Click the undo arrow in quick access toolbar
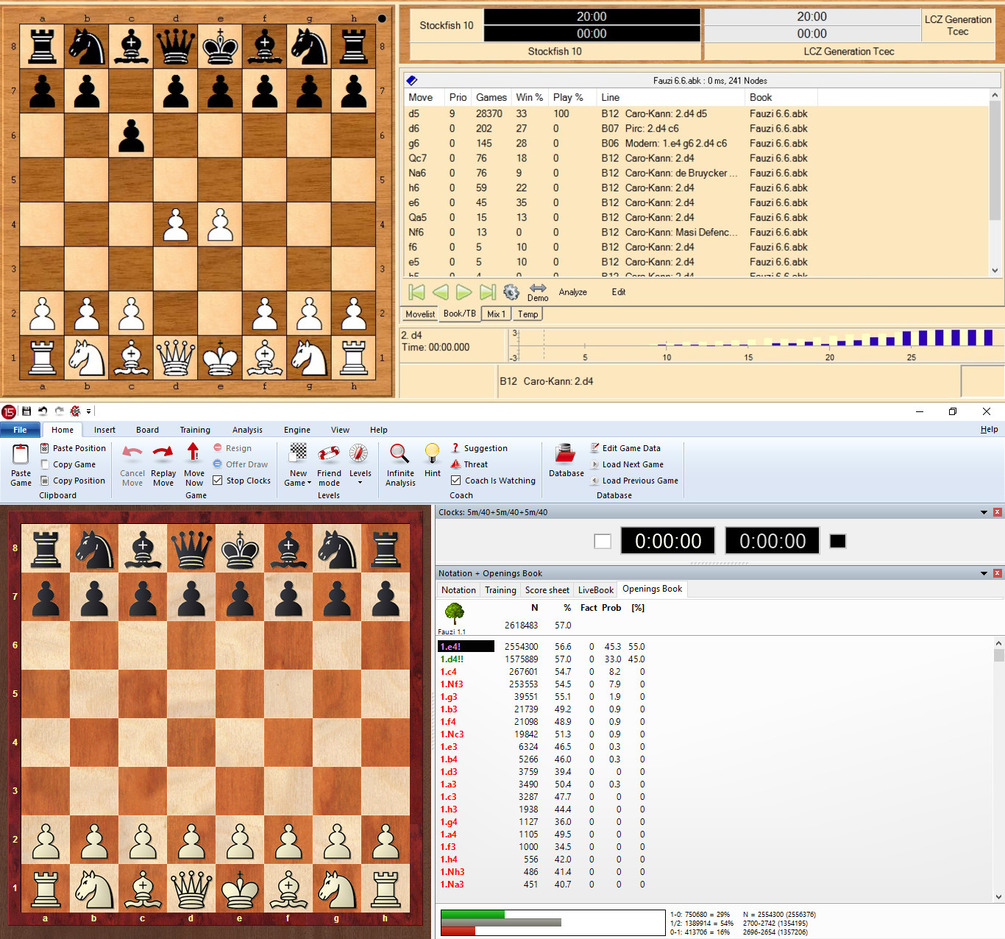The height and width of the screenshot is (939, 1005). 43,411
